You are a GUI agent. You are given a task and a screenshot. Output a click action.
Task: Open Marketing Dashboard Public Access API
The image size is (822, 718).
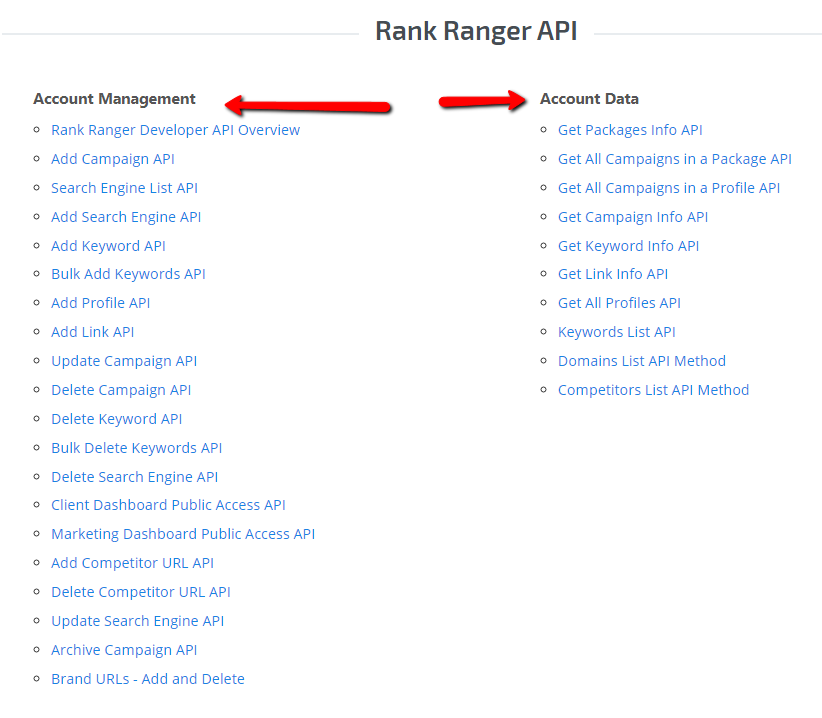coord(183,534)
